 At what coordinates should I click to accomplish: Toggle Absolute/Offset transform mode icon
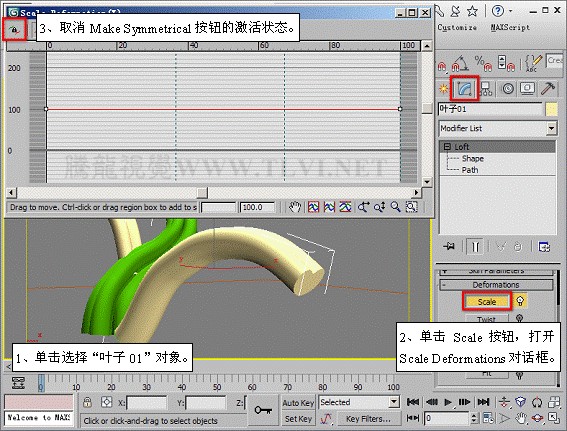pos(106,402)
